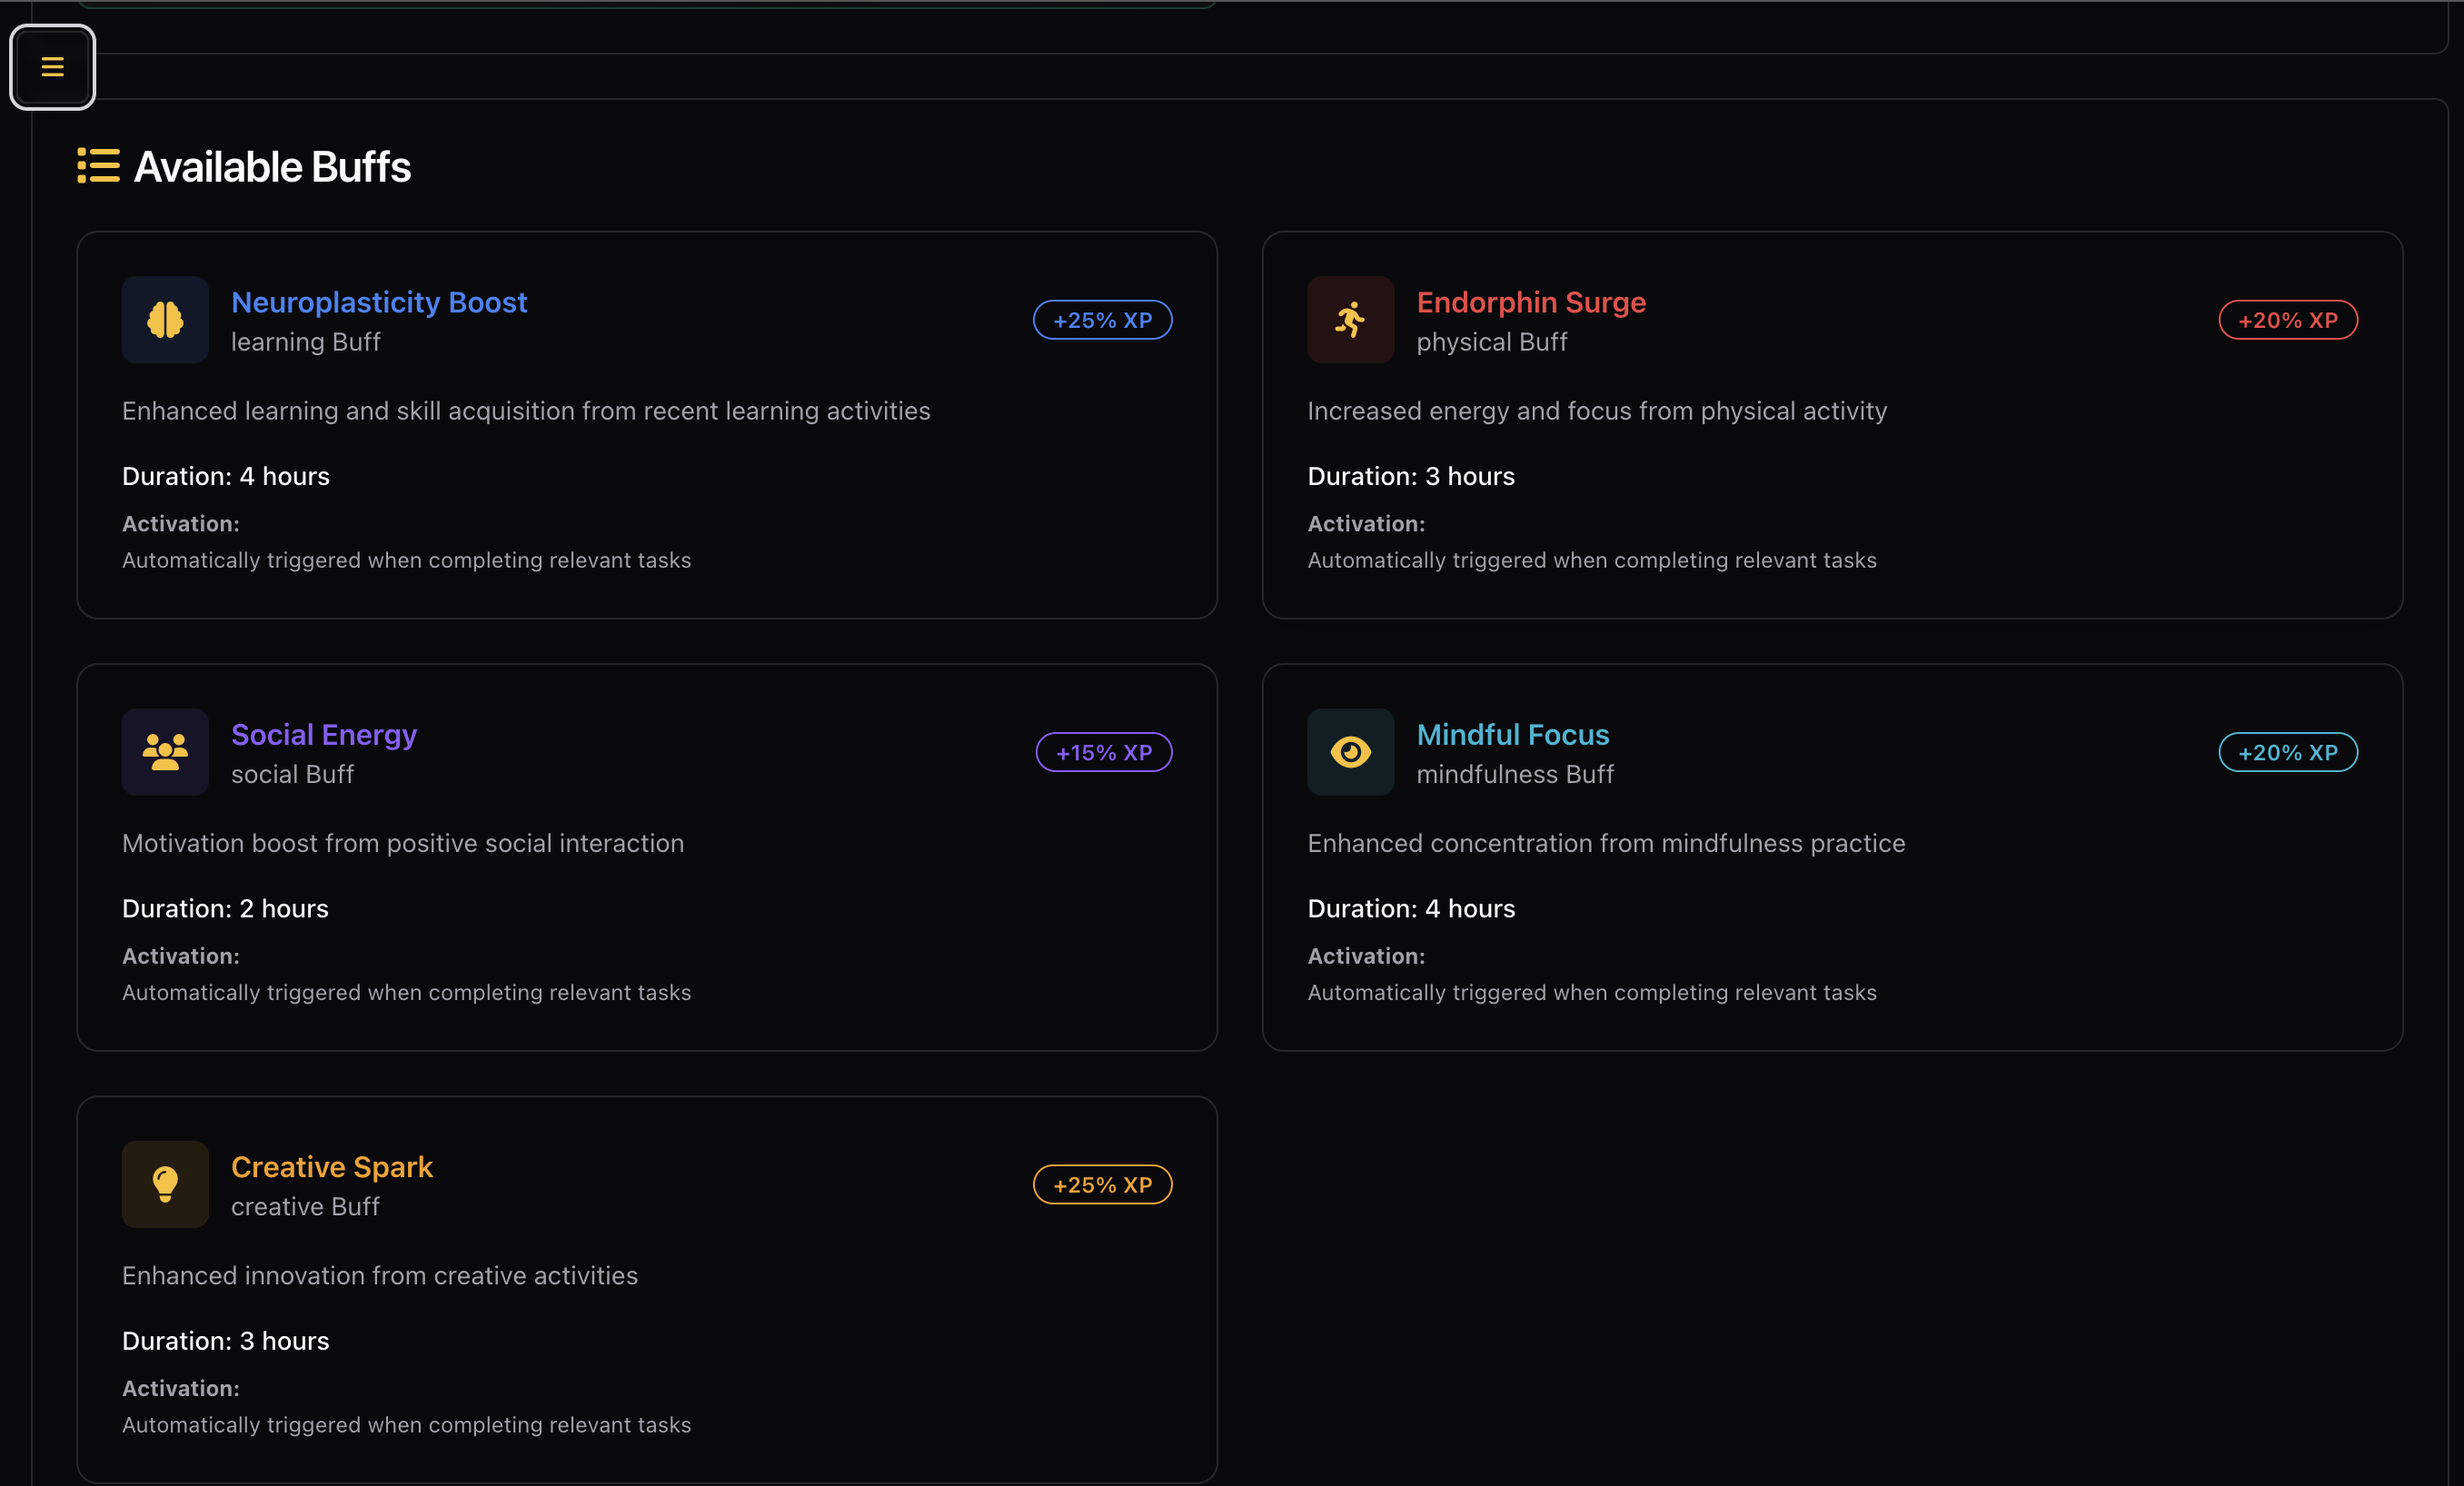Open the Neuroplasticity Boost title link

coord(378,302)
